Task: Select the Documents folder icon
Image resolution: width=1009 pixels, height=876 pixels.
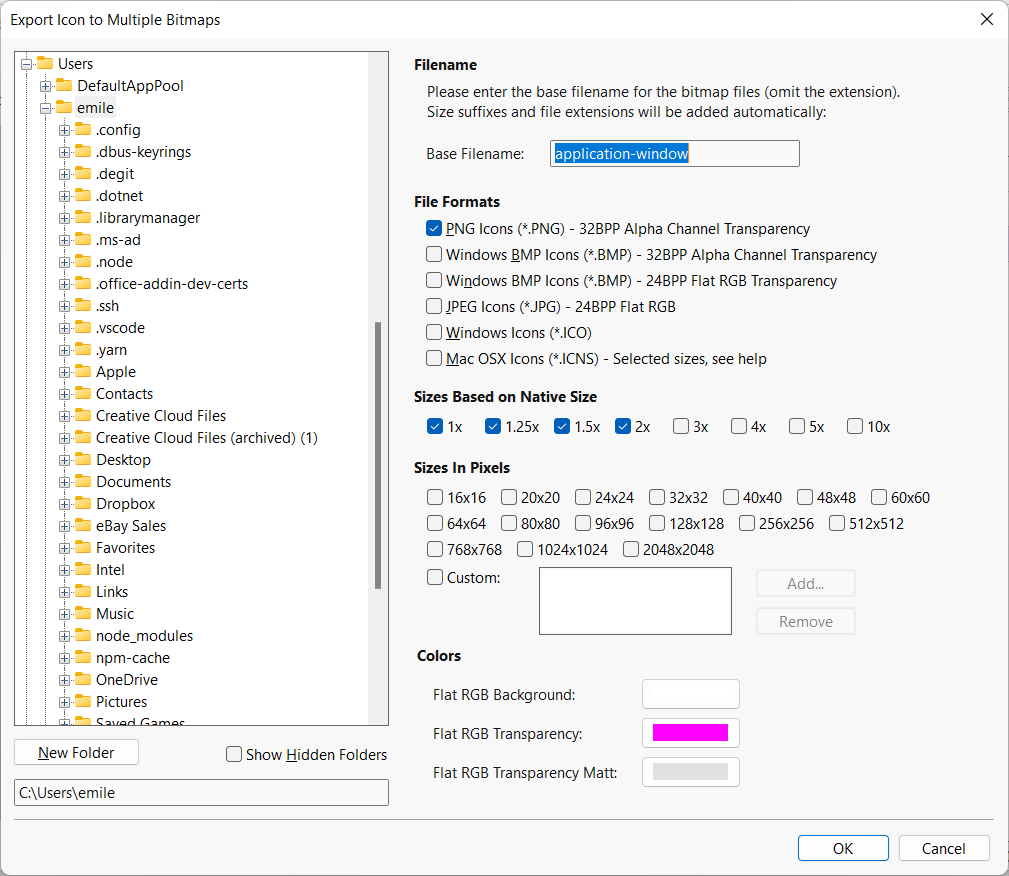Action: 82,482
